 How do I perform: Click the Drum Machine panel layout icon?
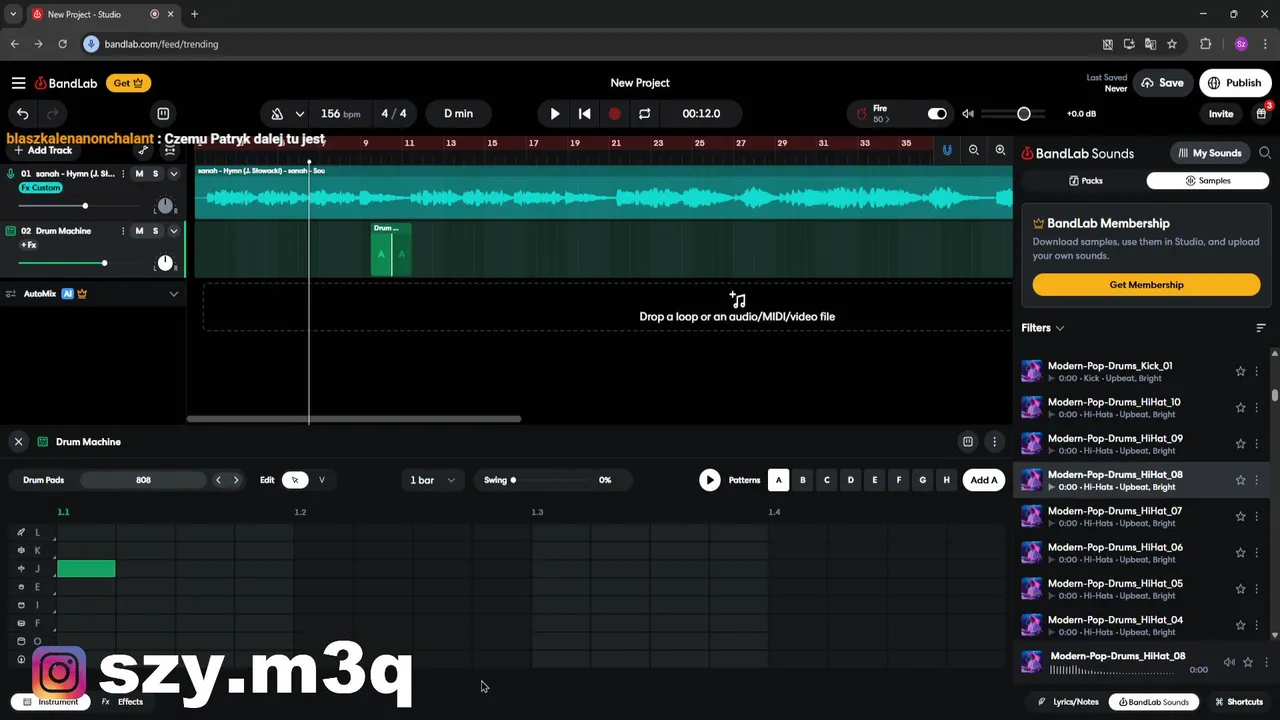(967, 442)
